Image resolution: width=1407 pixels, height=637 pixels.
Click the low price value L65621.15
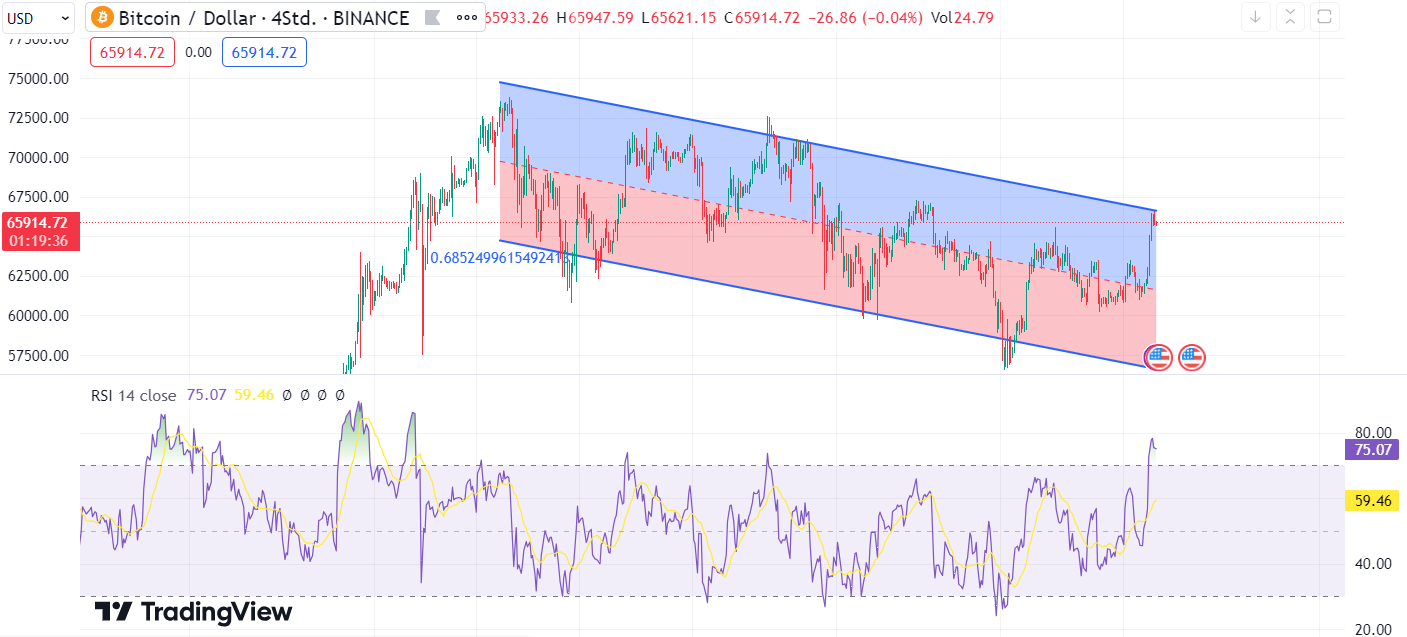(x=679, y=17)
